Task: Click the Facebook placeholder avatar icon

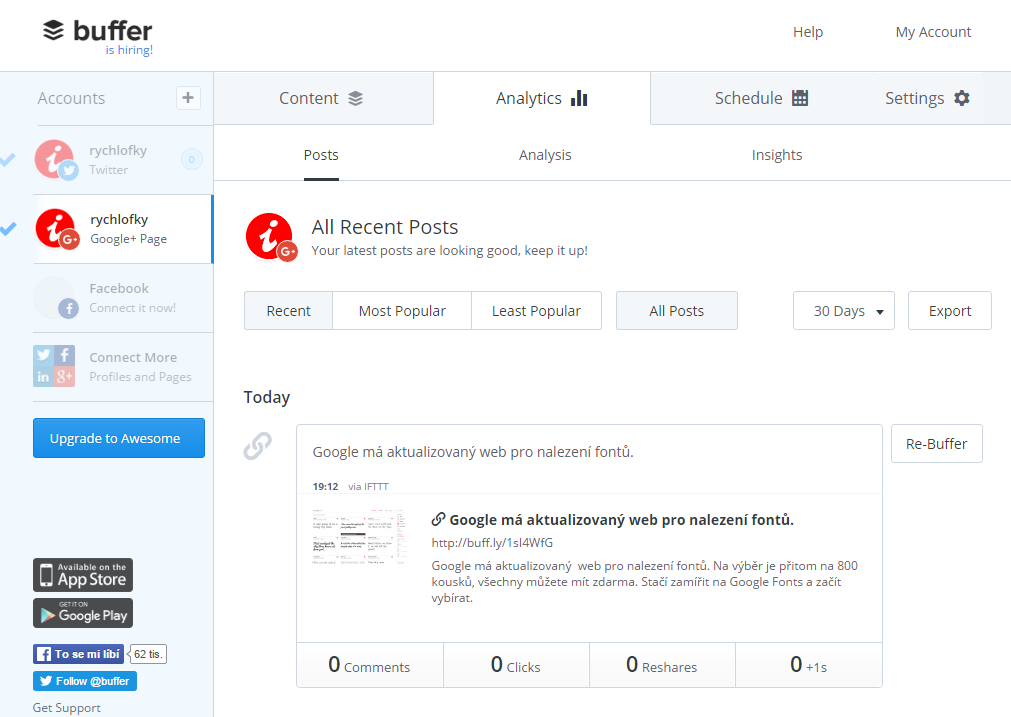Action: coord(56,298)
